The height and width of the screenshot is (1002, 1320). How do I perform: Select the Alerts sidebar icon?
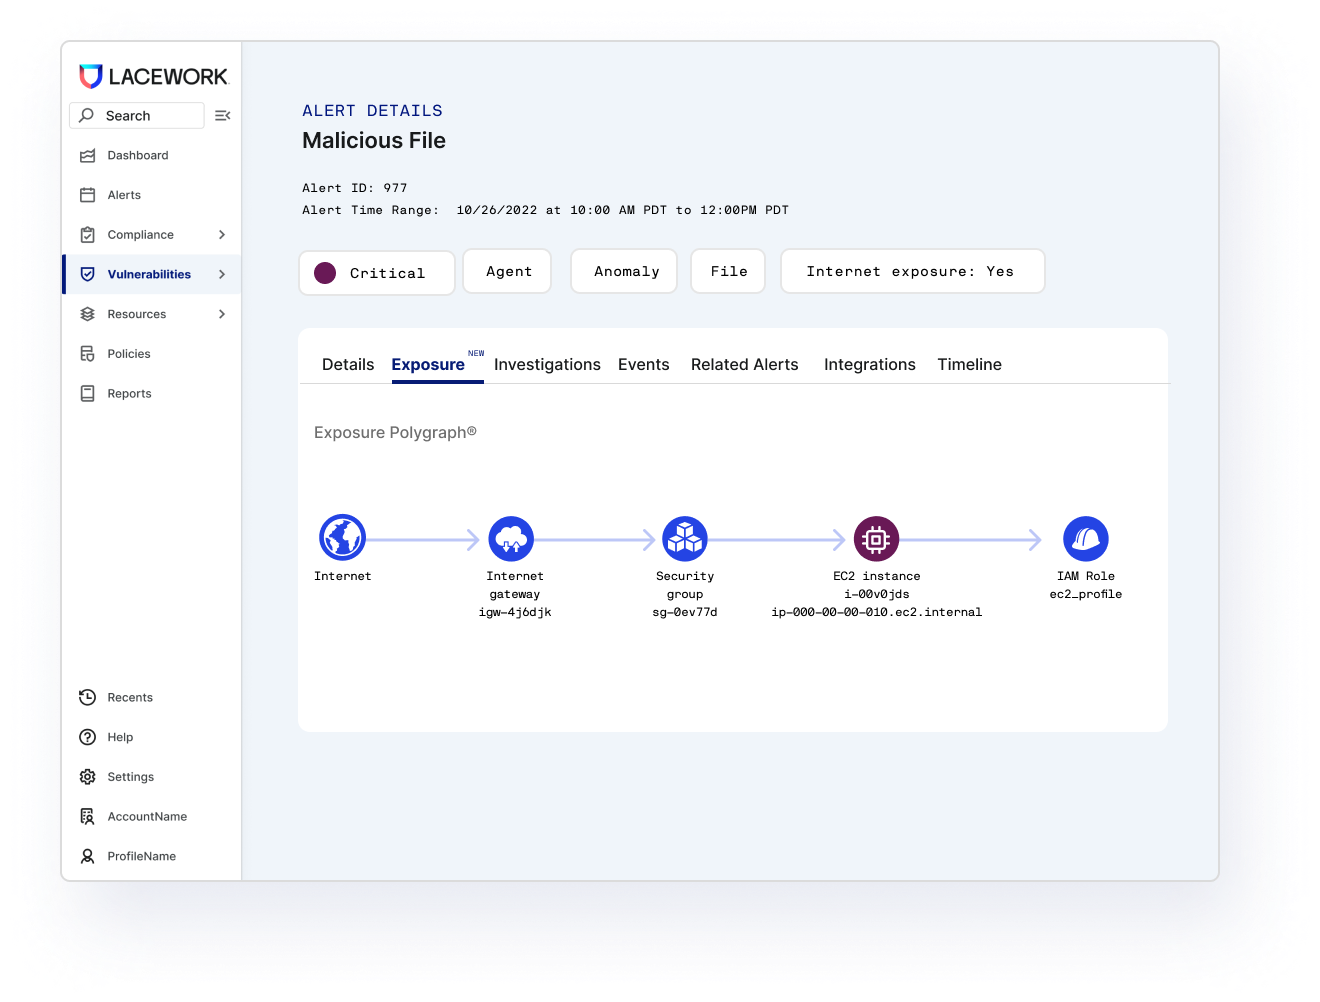tap(89, 195)
